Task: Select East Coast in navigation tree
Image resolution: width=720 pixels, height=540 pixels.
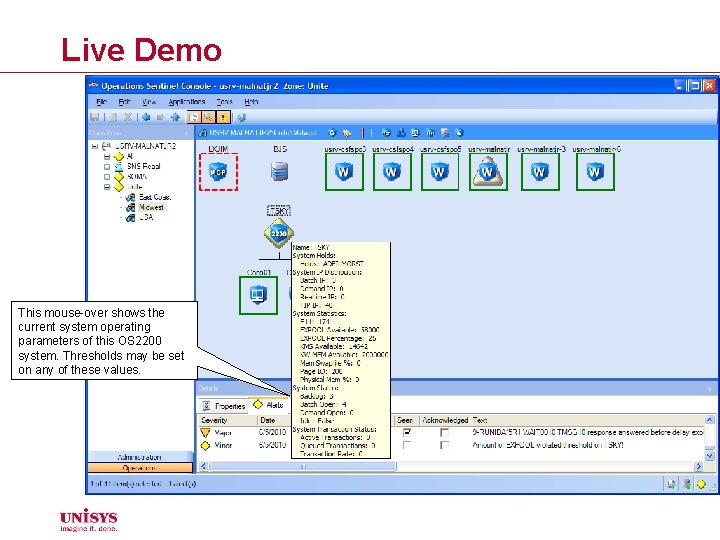Action: (155, 197)
